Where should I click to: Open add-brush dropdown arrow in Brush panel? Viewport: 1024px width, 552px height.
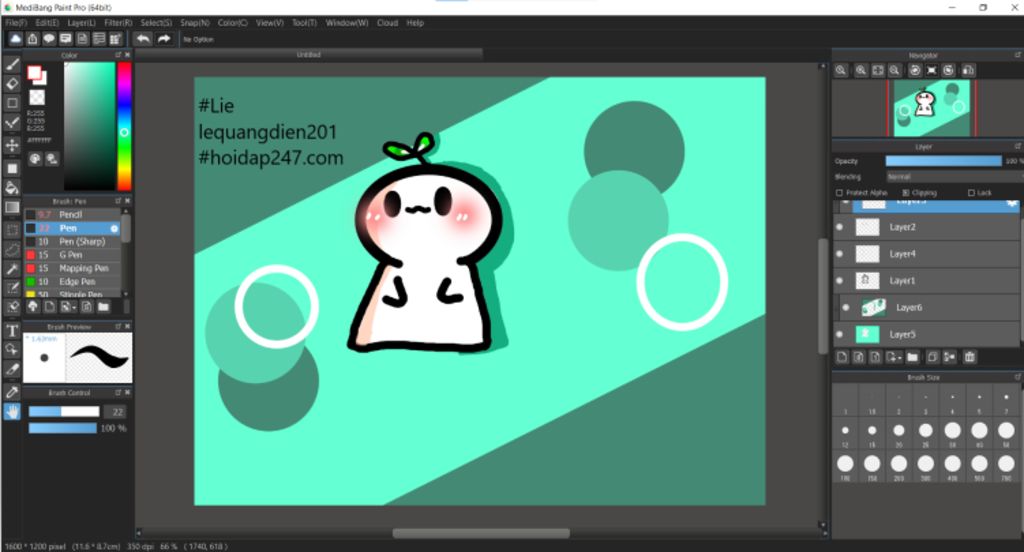pos(74,308)
